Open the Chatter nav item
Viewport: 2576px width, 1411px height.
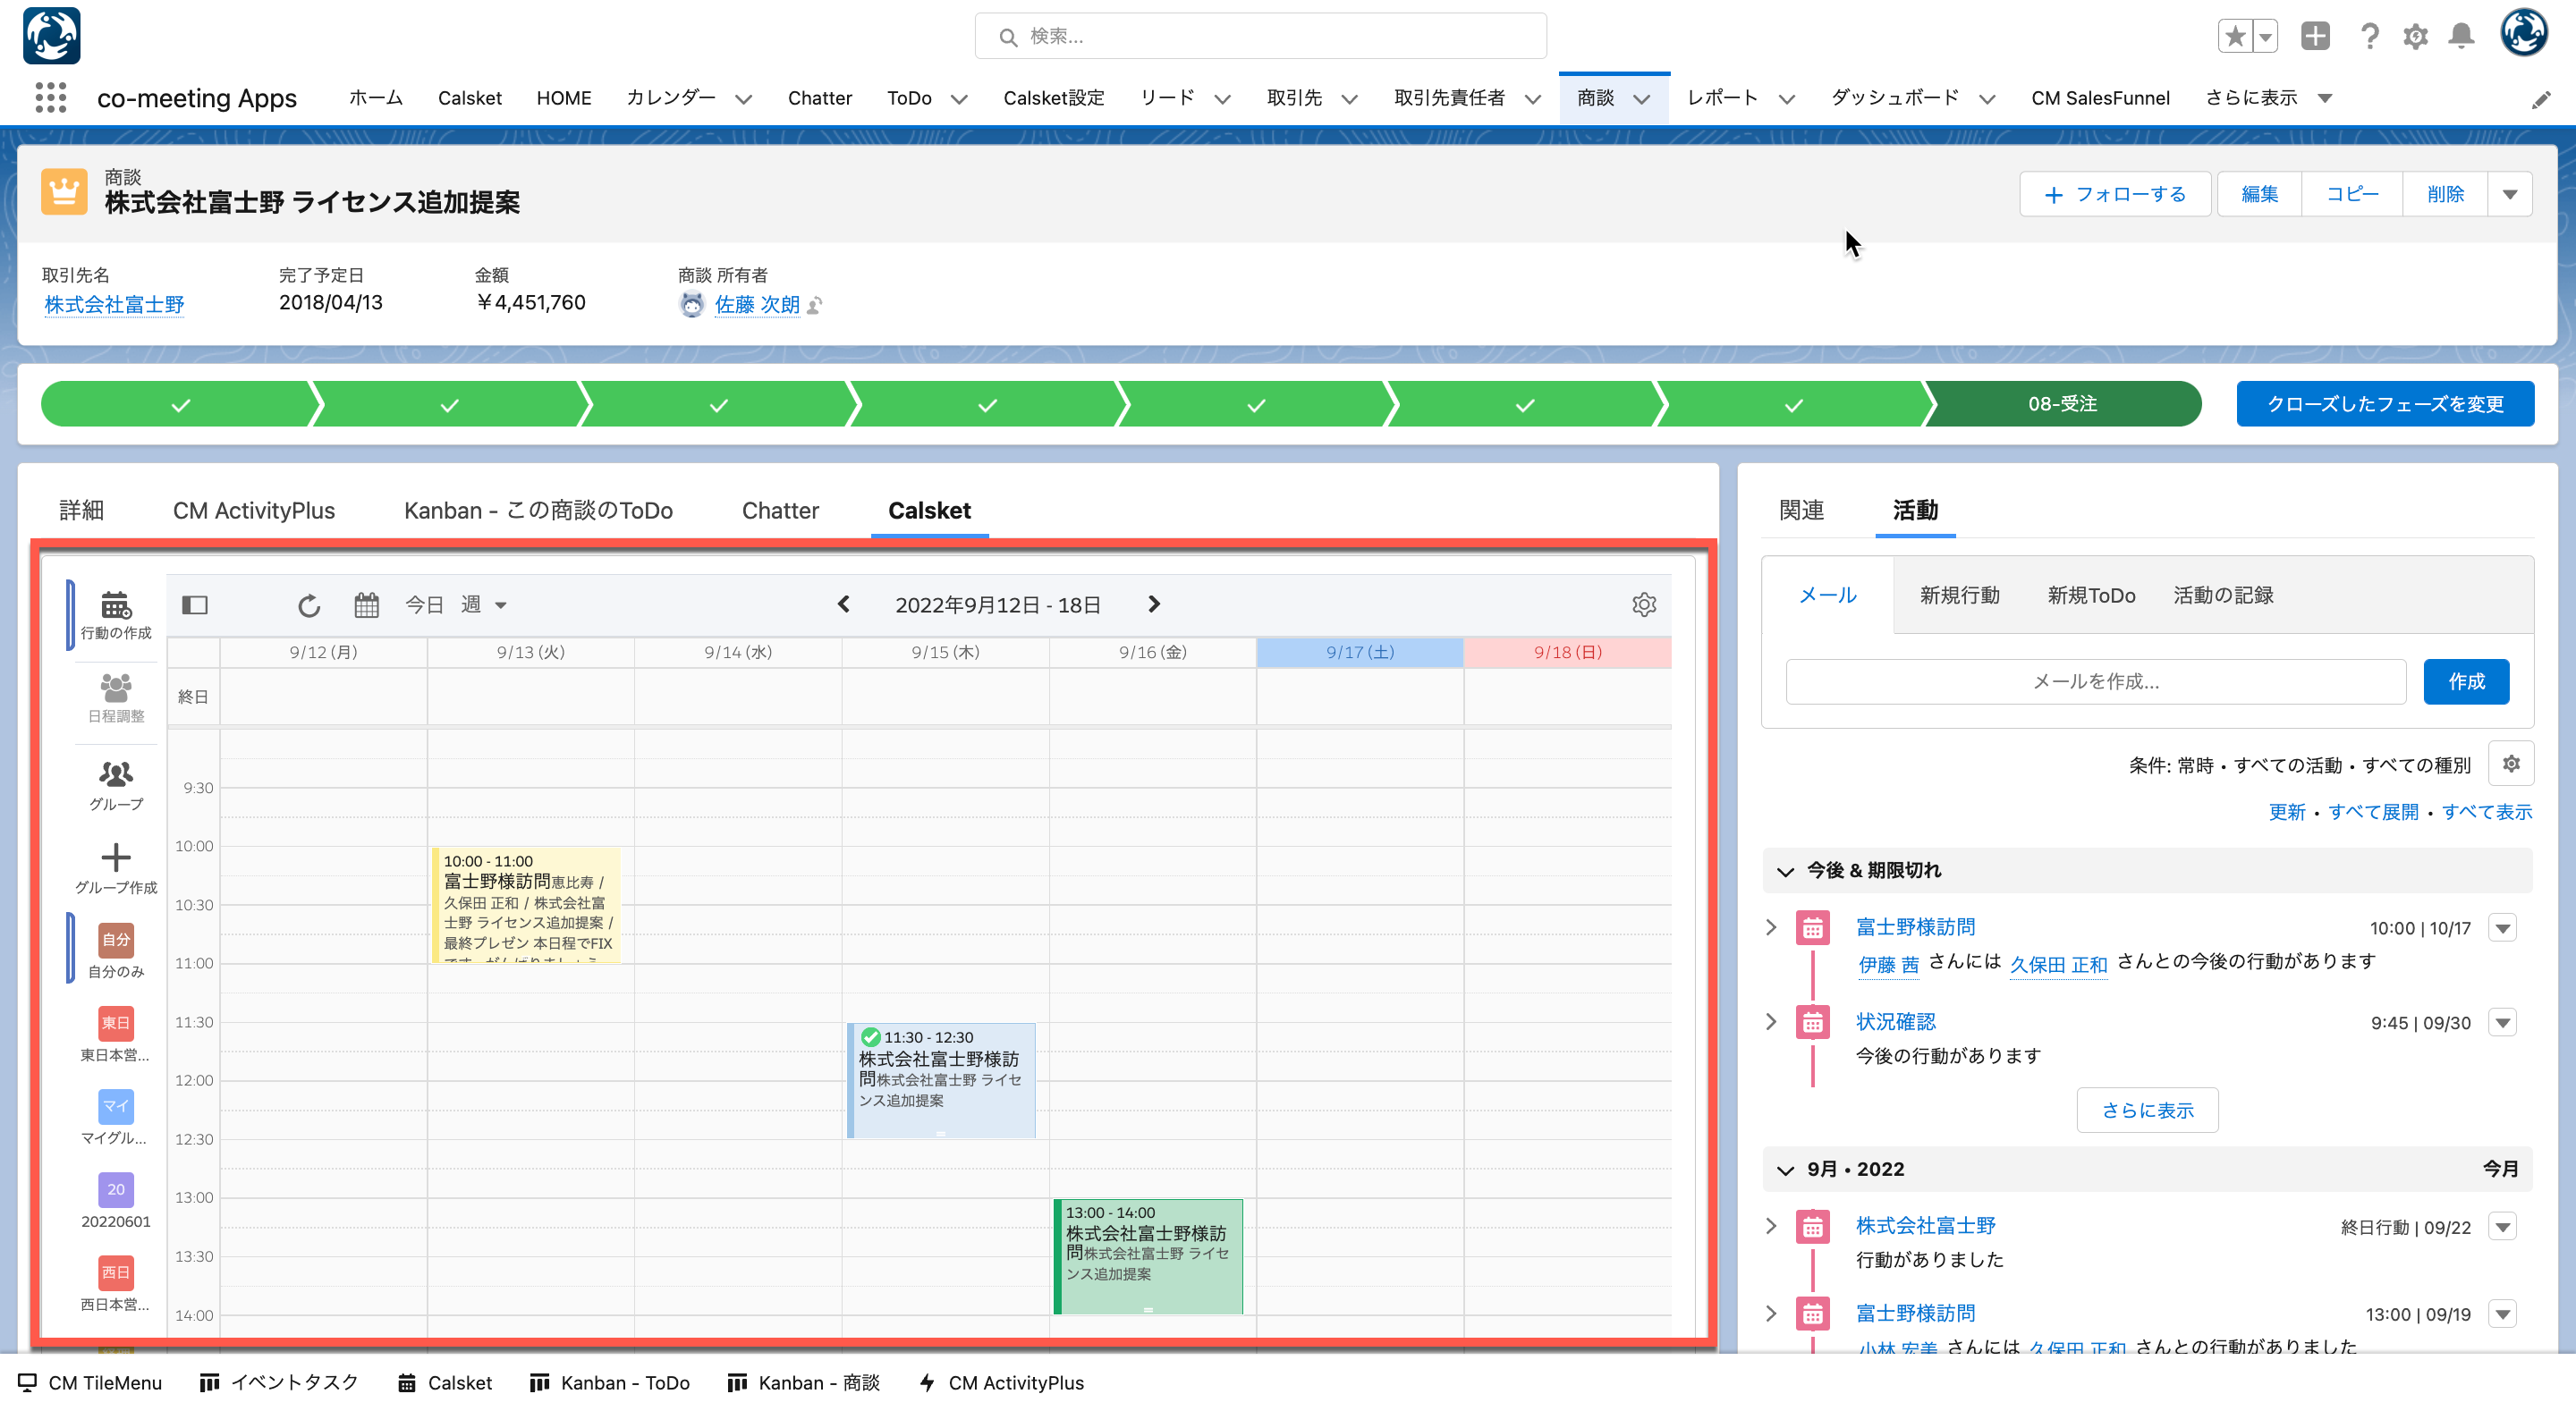[x=819, y=98]
